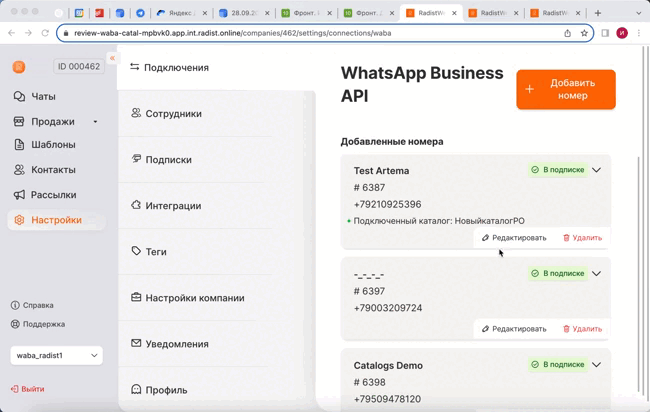
Task: Click the Telegram pinned tab icon
Action: [141, 13]
